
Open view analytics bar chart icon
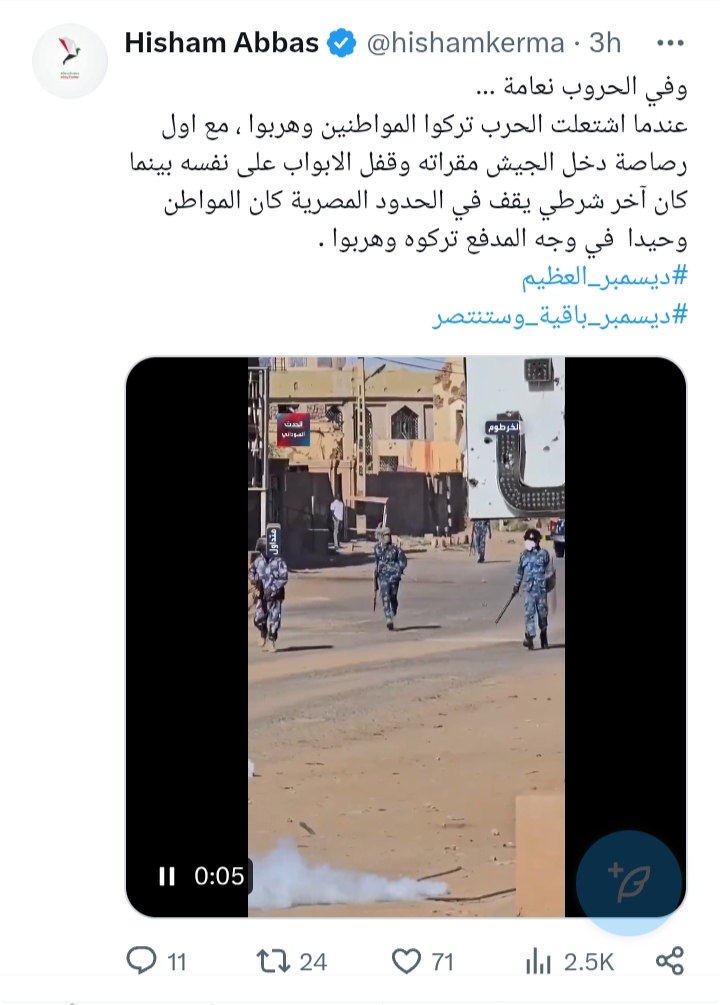[x=540, y=961]
